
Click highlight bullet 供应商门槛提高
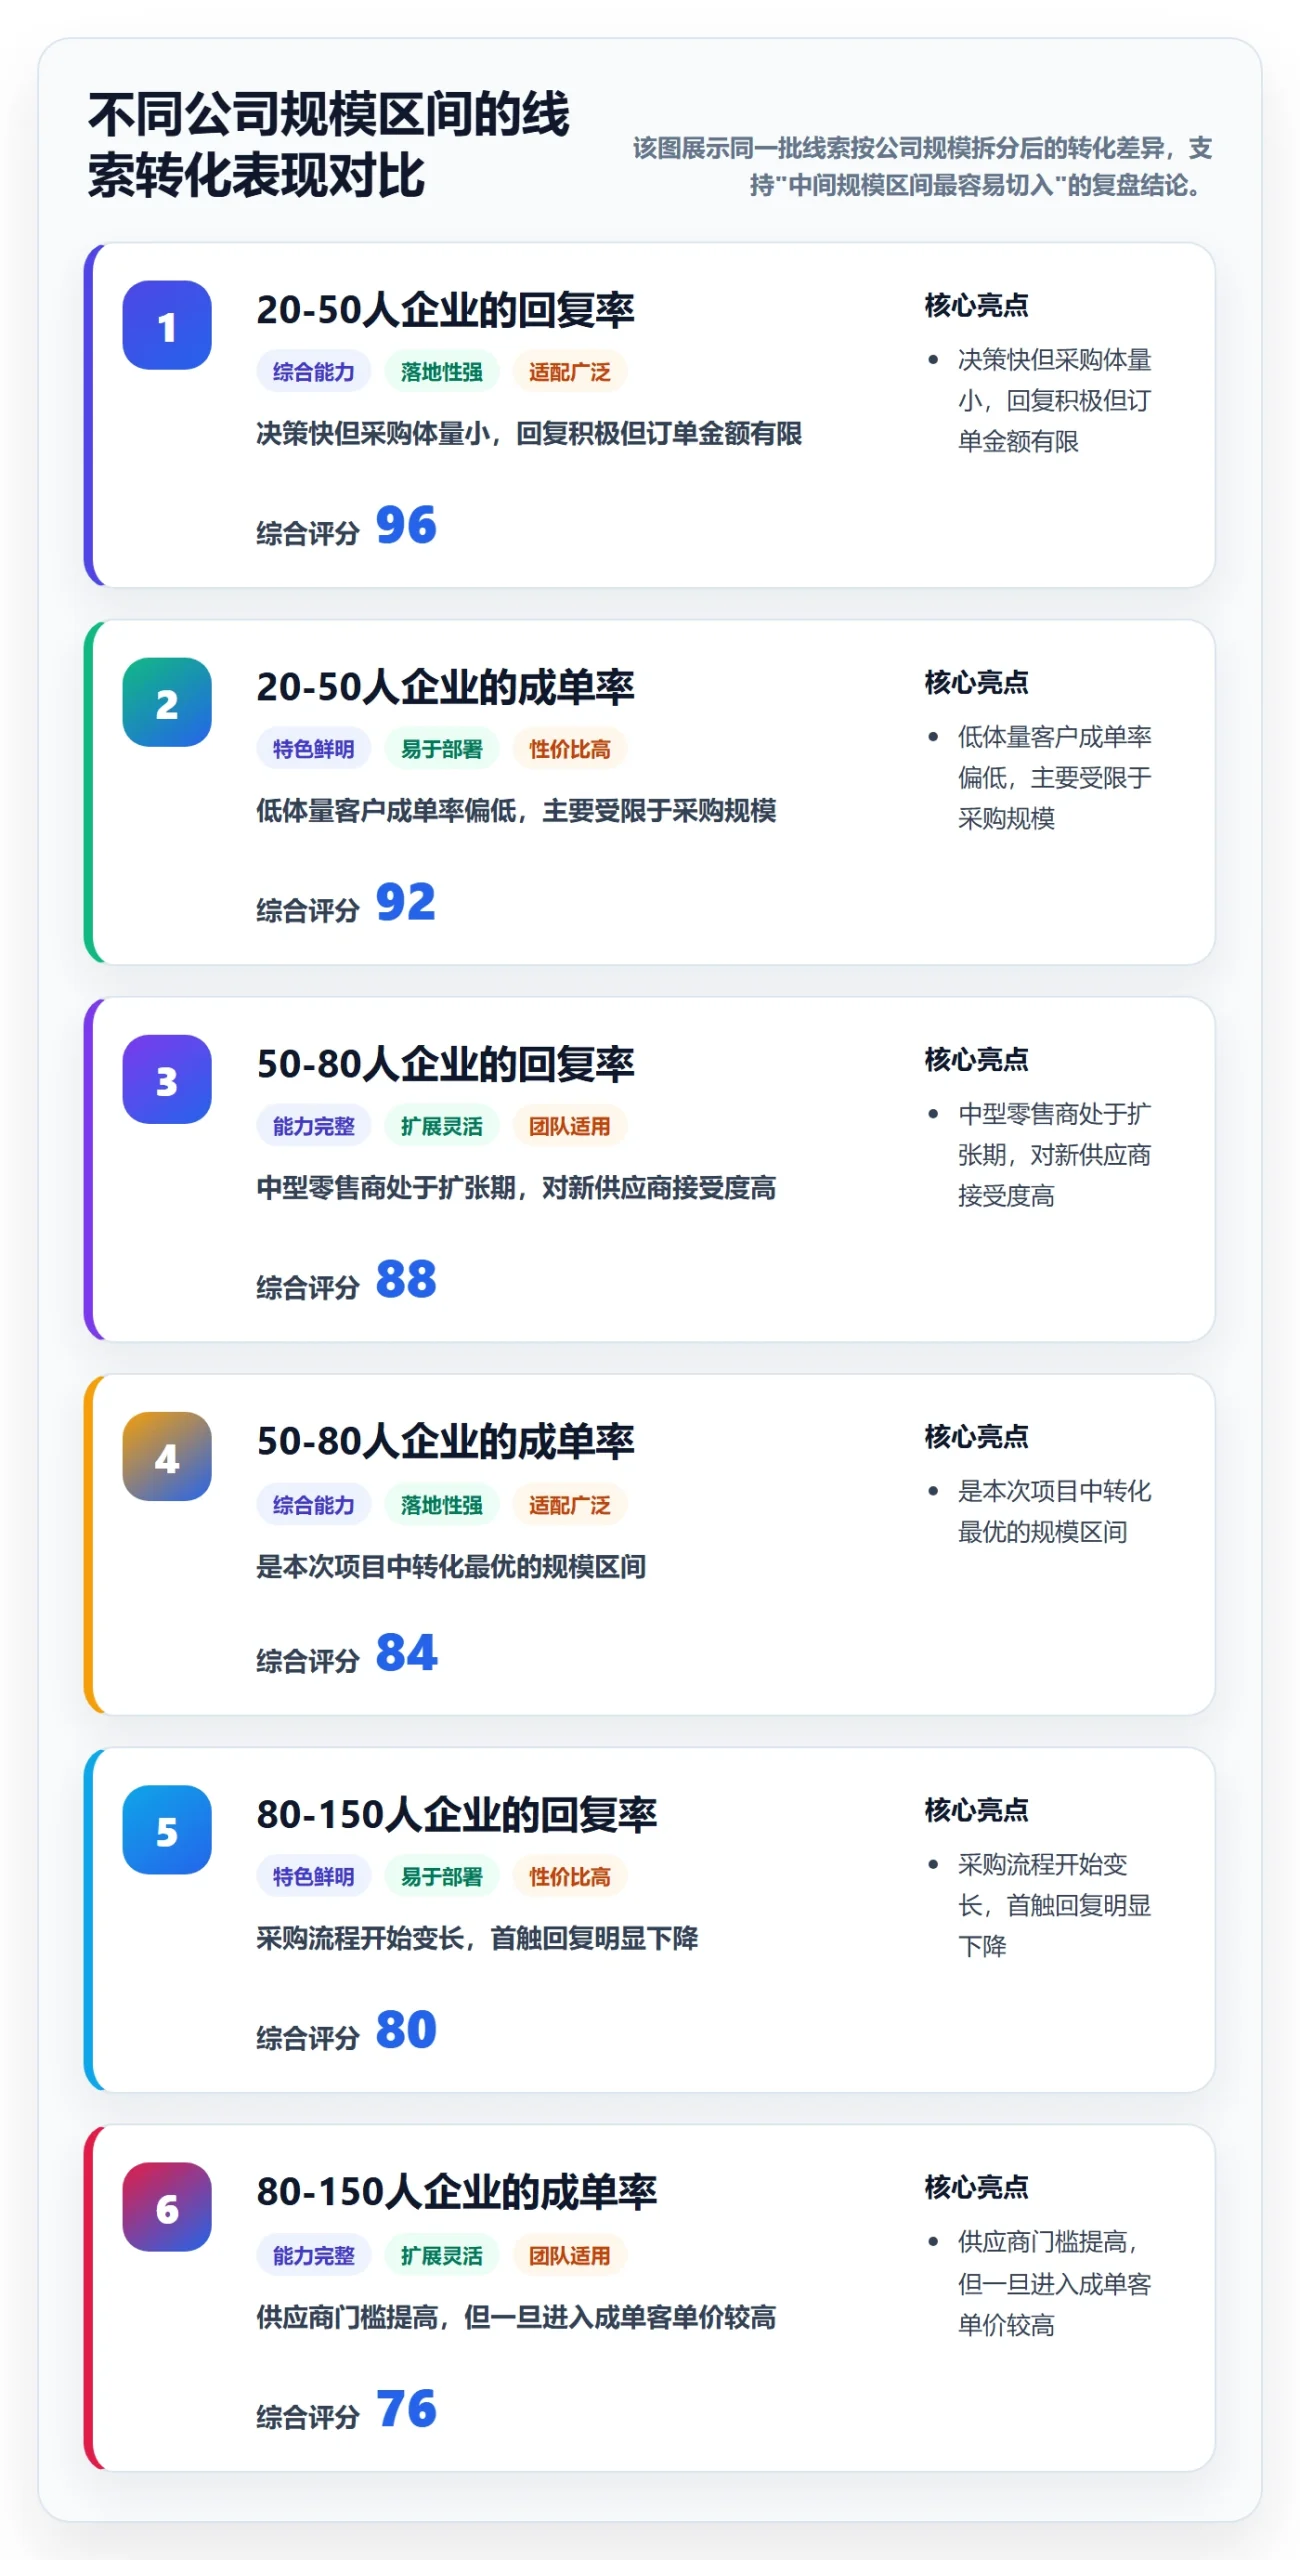pos(1054,2283)
